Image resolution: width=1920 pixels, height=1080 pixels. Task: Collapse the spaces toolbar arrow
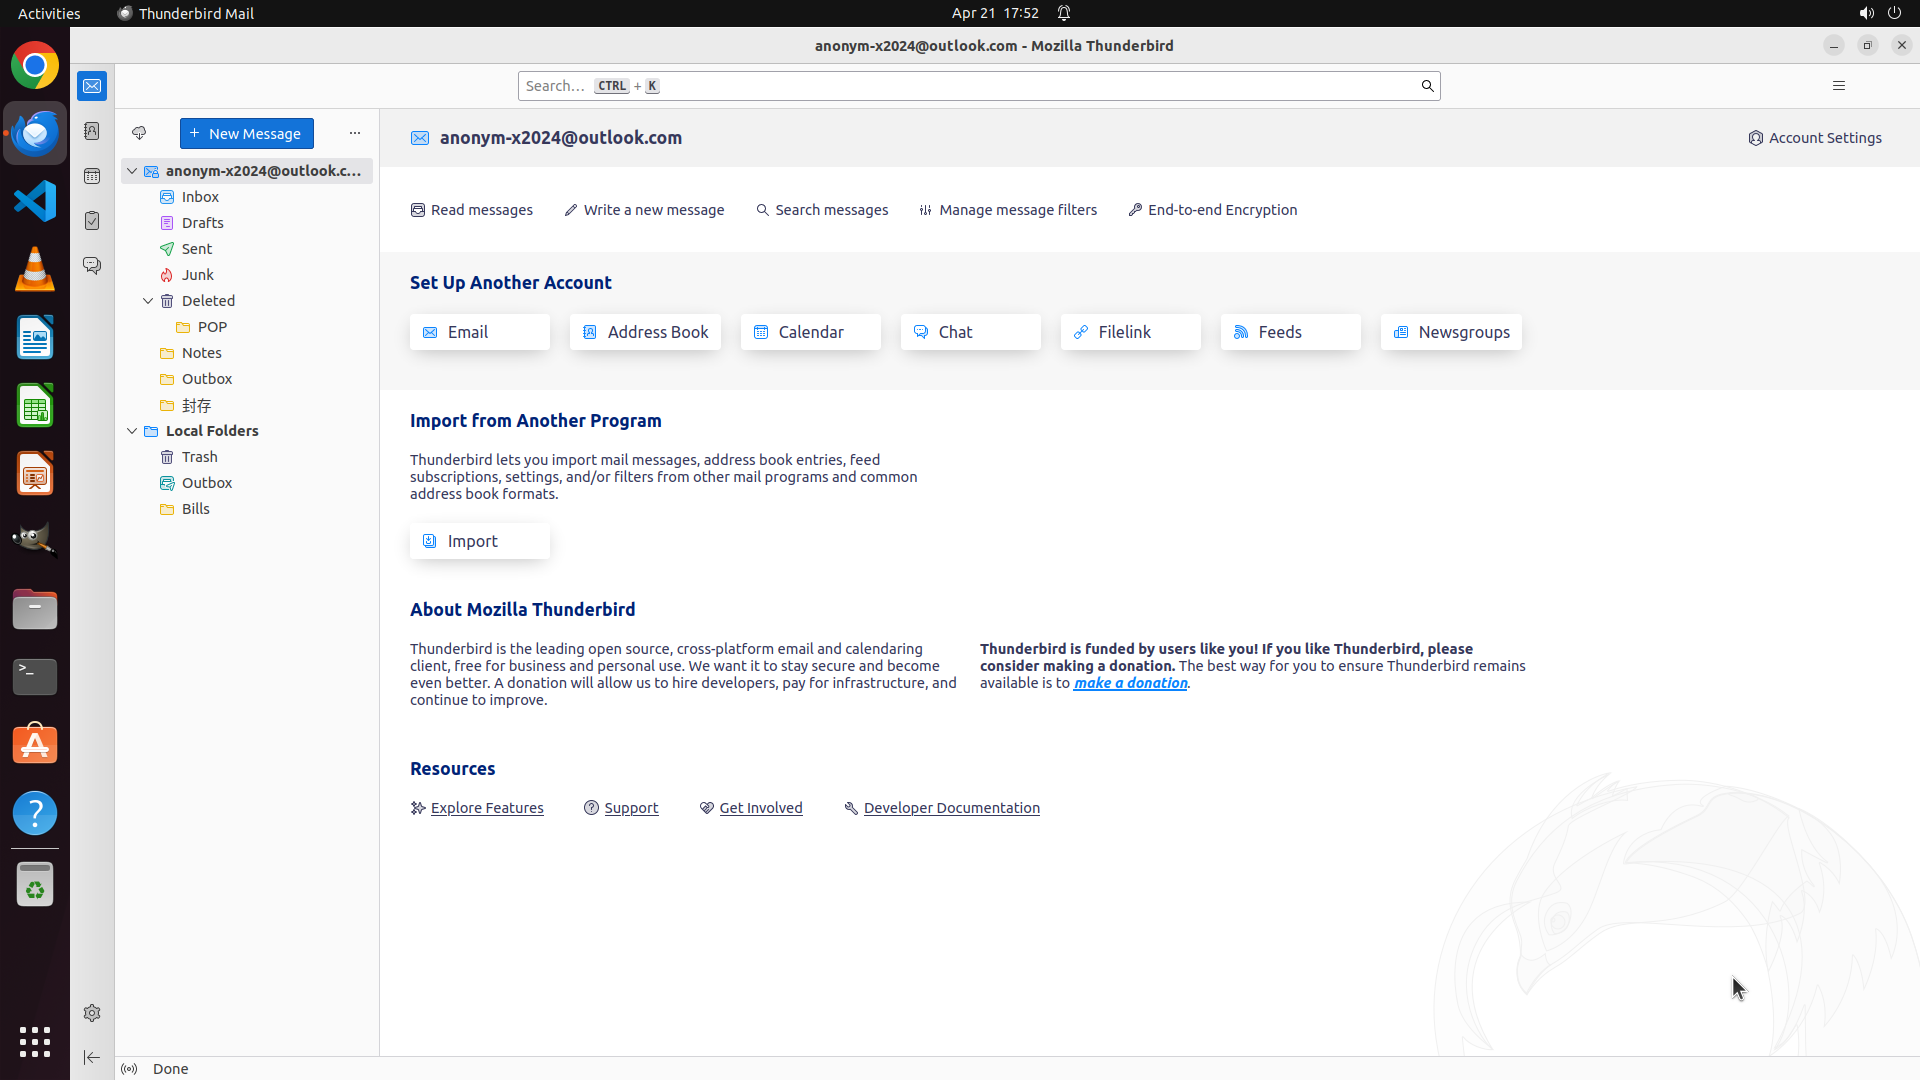pyautogui.click(x=92, y=1057)
